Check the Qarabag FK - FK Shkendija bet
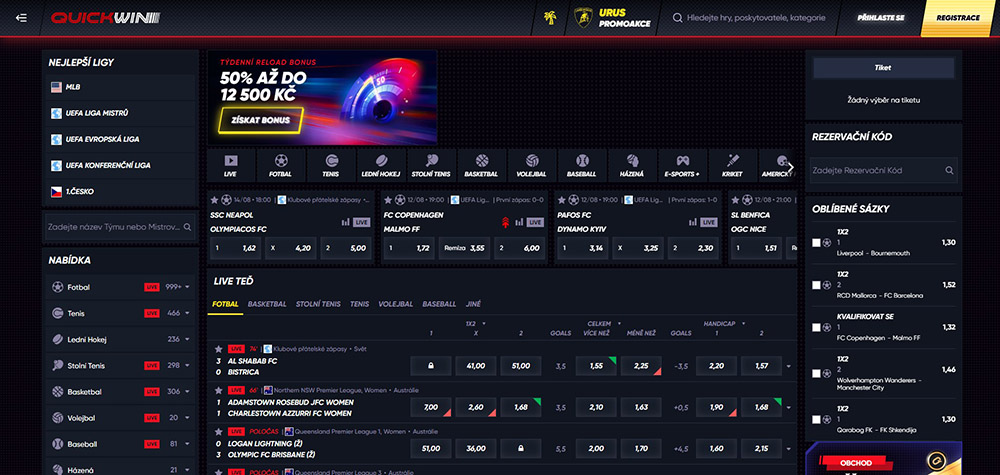The width and height of the screenshot is (1000, 475). [x=816, y=420]
